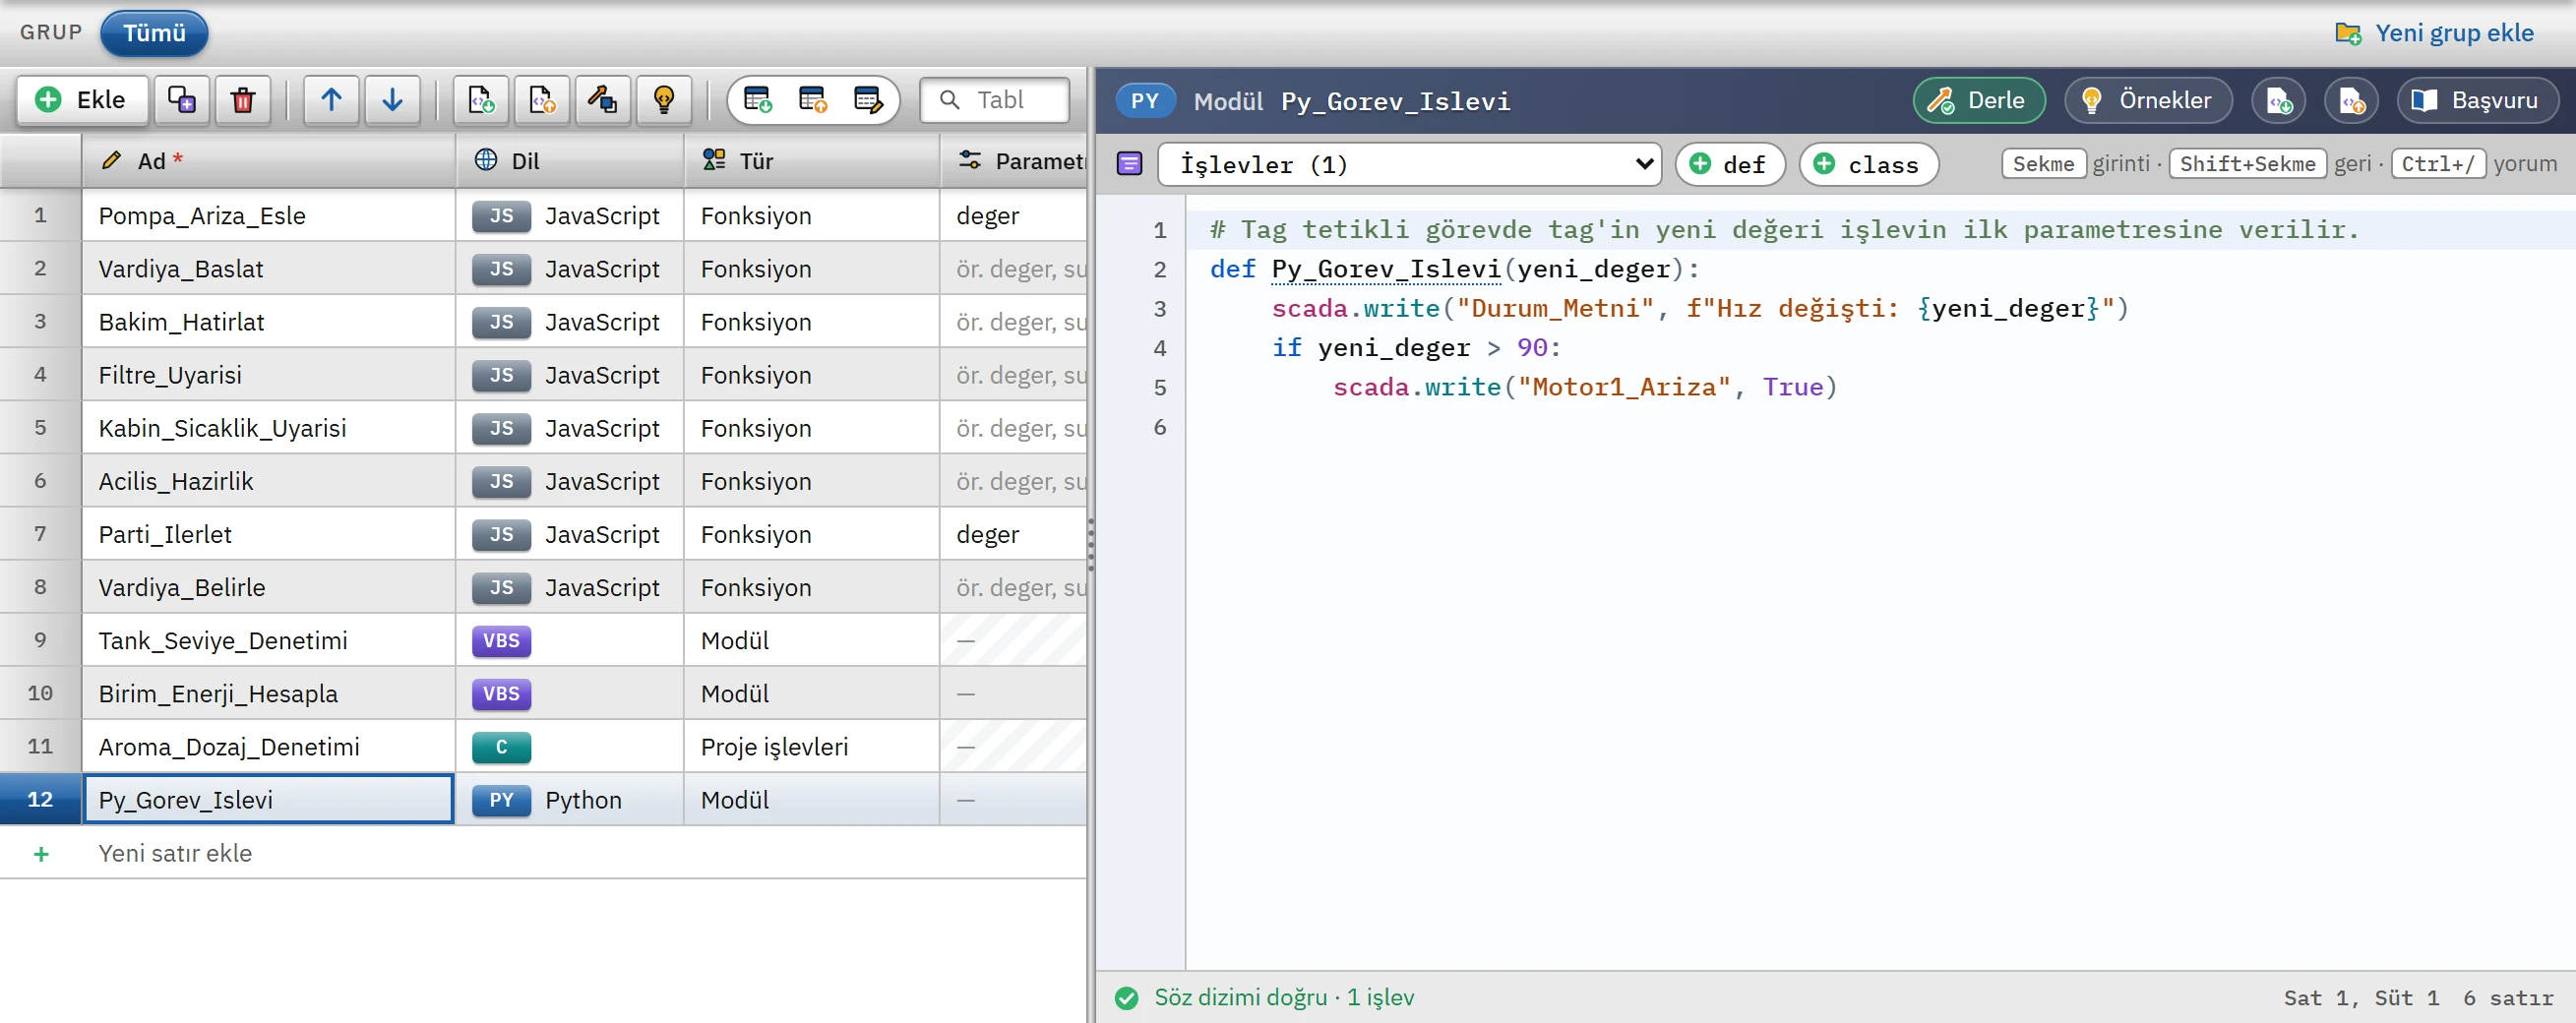This screenshot has height=1023, width=2576.
Task: Click the Proje işlevleri type cell
Action: [x=812, y=747]
